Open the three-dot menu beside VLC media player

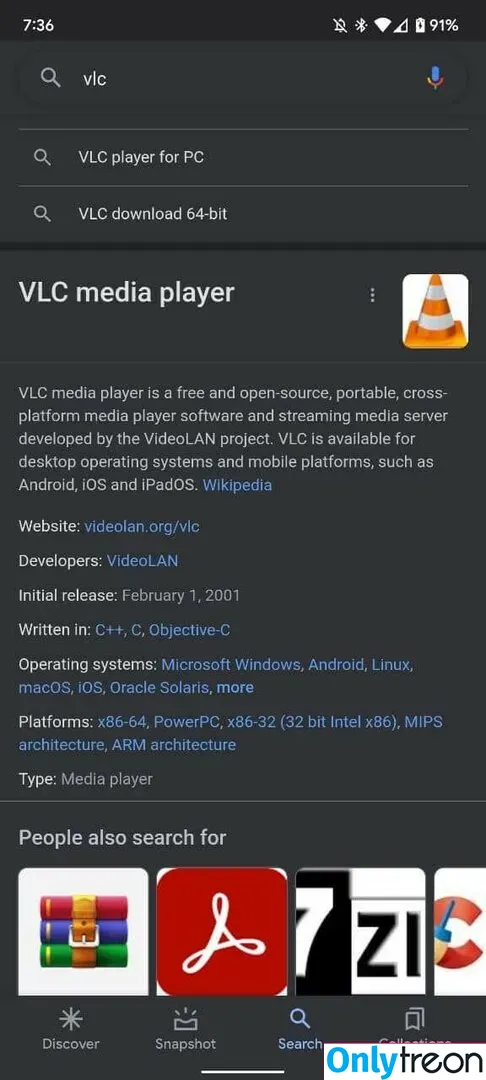coord(372,295)
